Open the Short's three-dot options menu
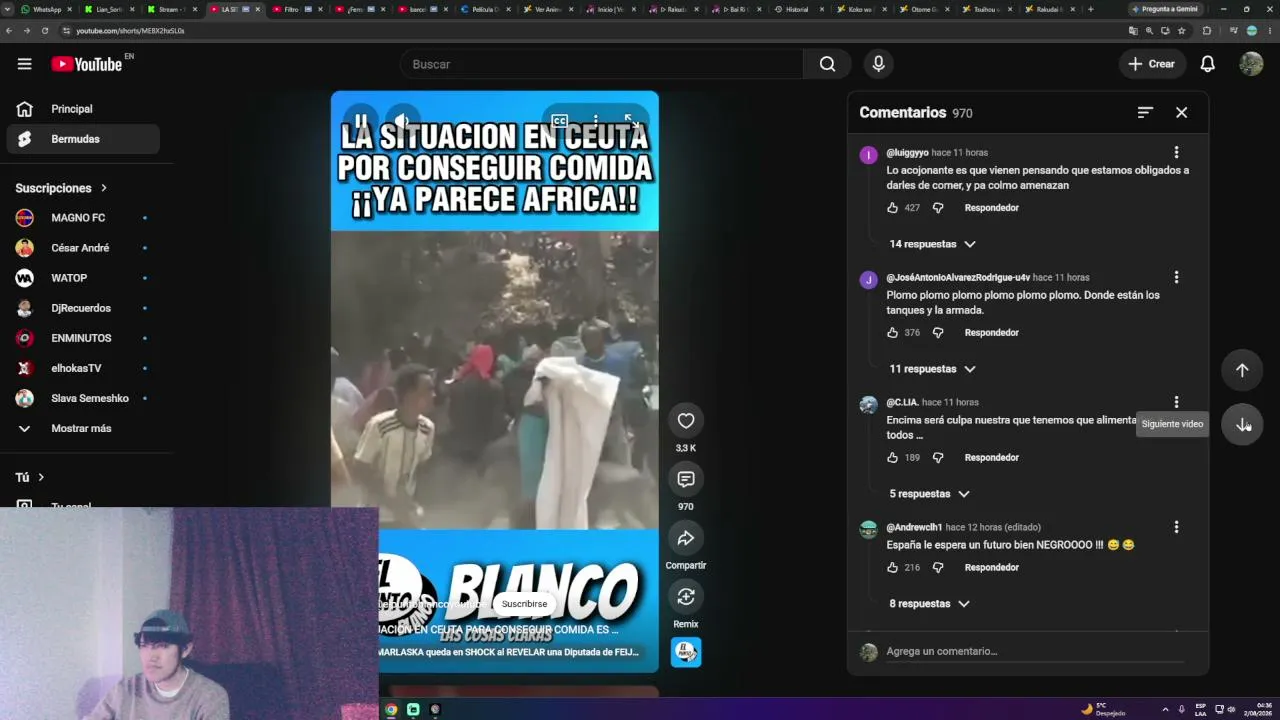The height and width of the screenshot is (720, 1280). tap(596, 121)
